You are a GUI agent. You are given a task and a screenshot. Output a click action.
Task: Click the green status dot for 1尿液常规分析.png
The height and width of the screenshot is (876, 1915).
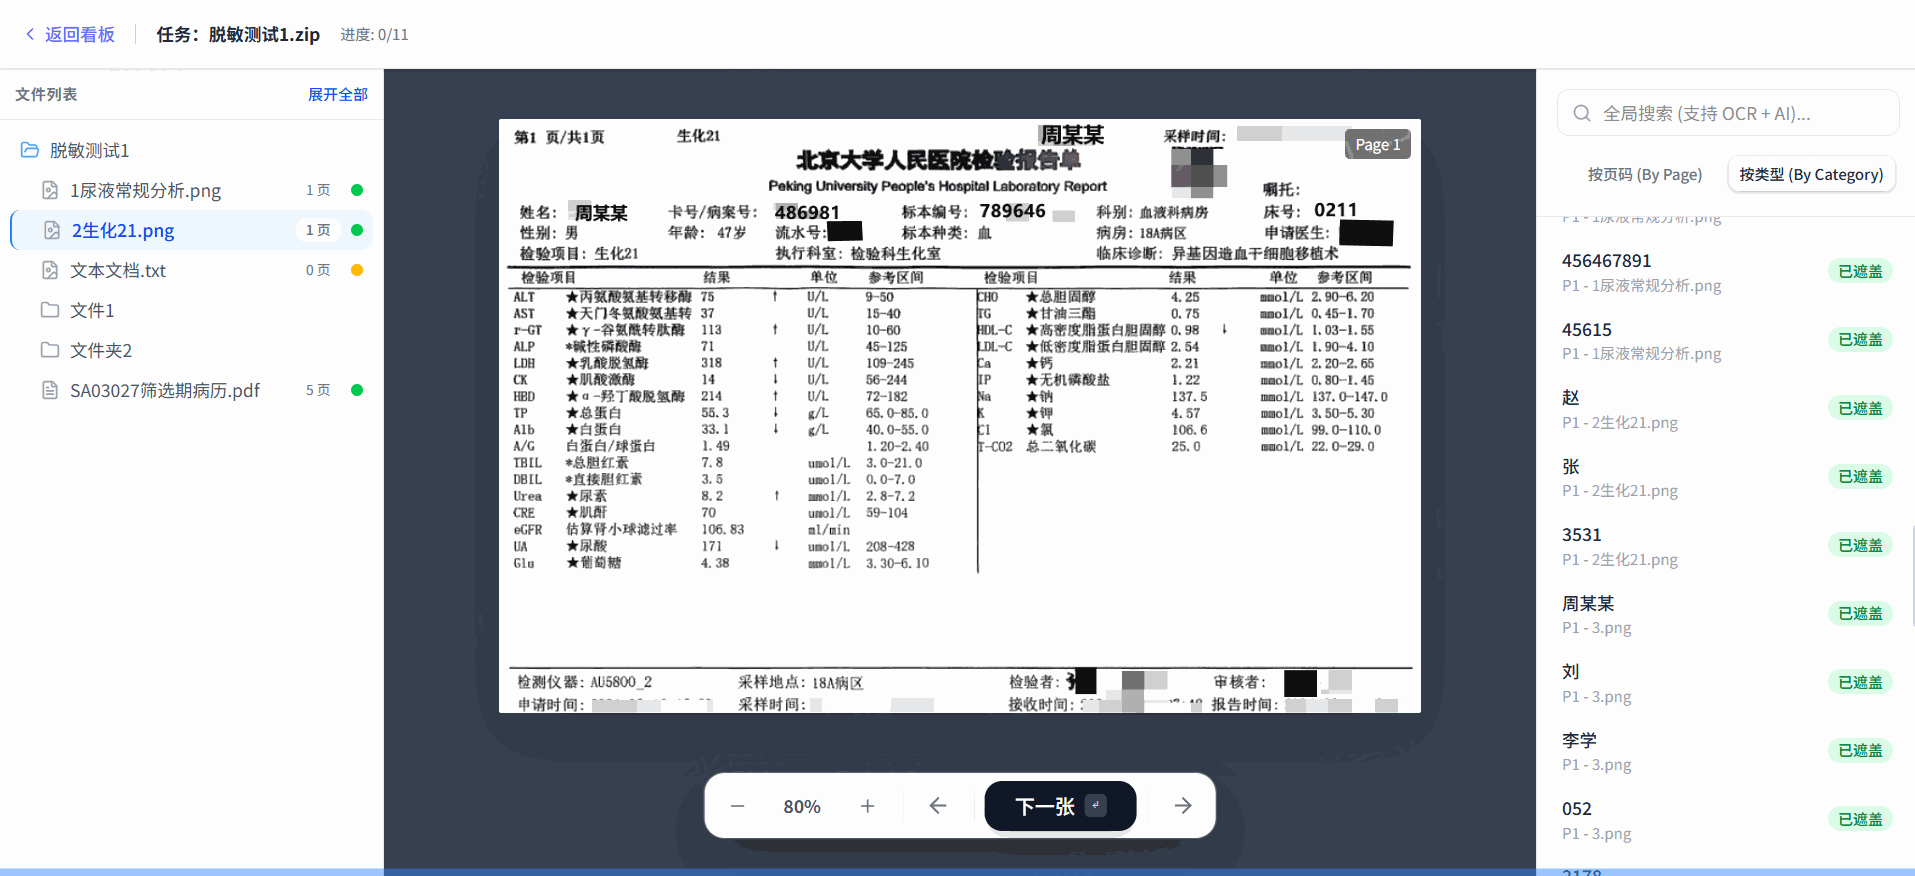point(357,190)
